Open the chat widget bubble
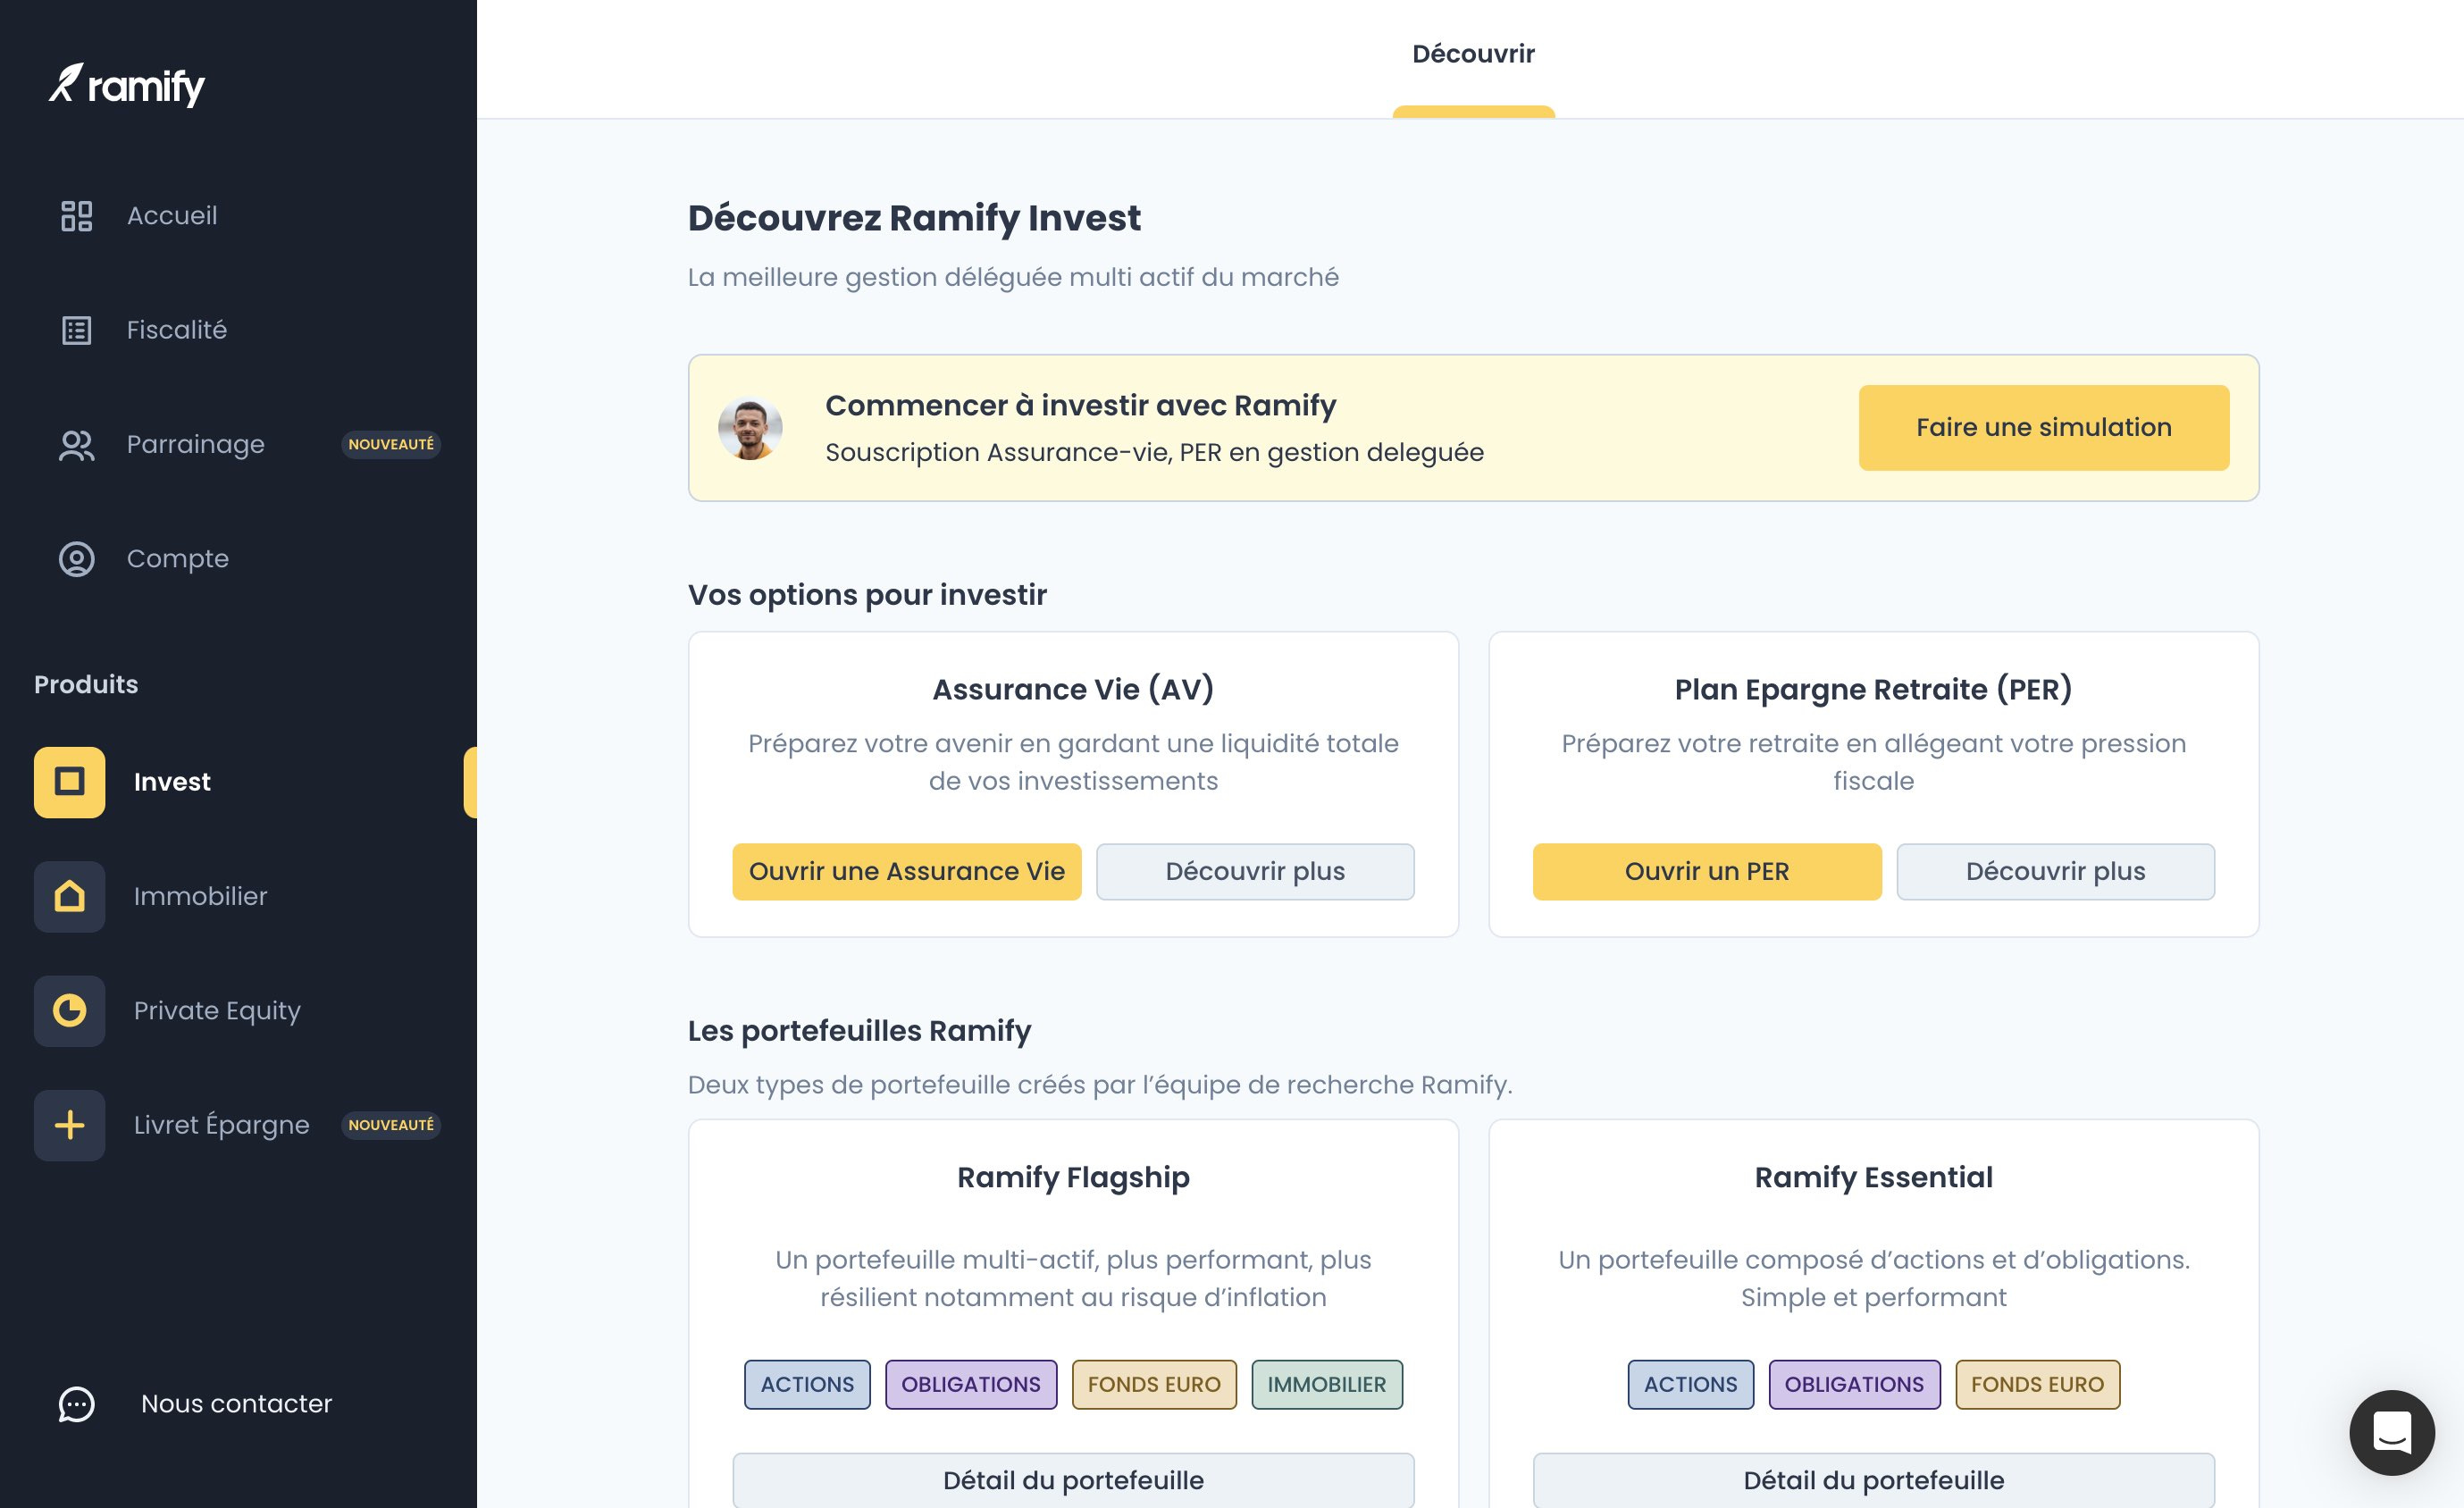 click(x=2392, y=1432)
